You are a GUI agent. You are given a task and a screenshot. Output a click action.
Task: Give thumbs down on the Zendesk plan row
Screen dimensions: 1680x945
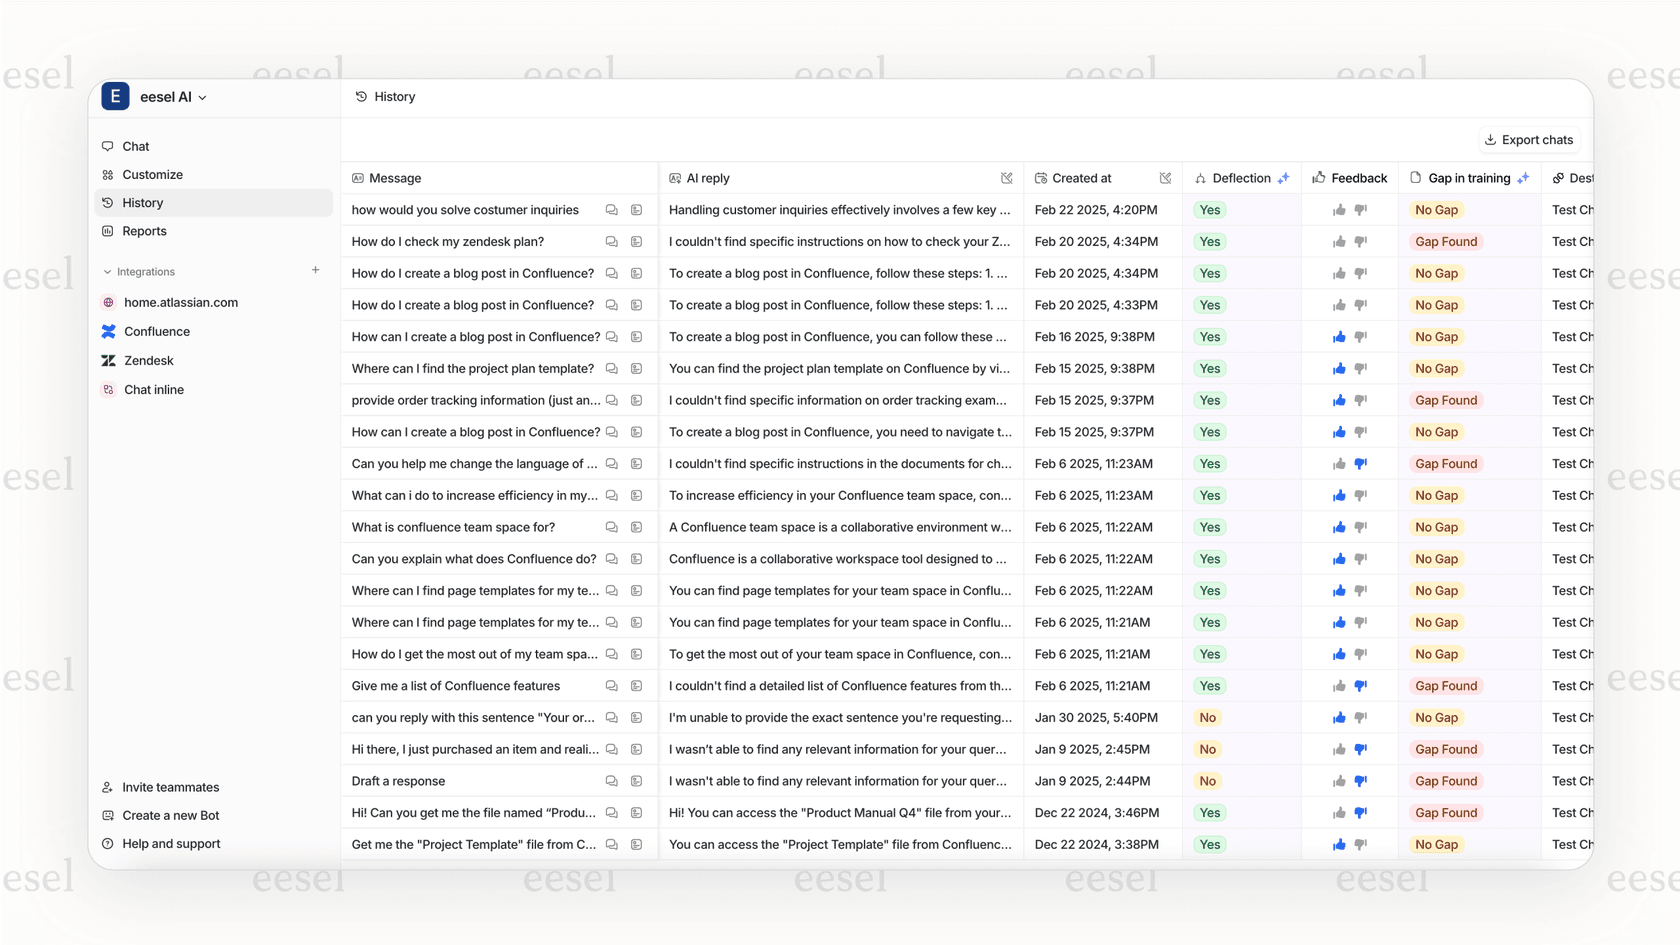(1360, 241)
